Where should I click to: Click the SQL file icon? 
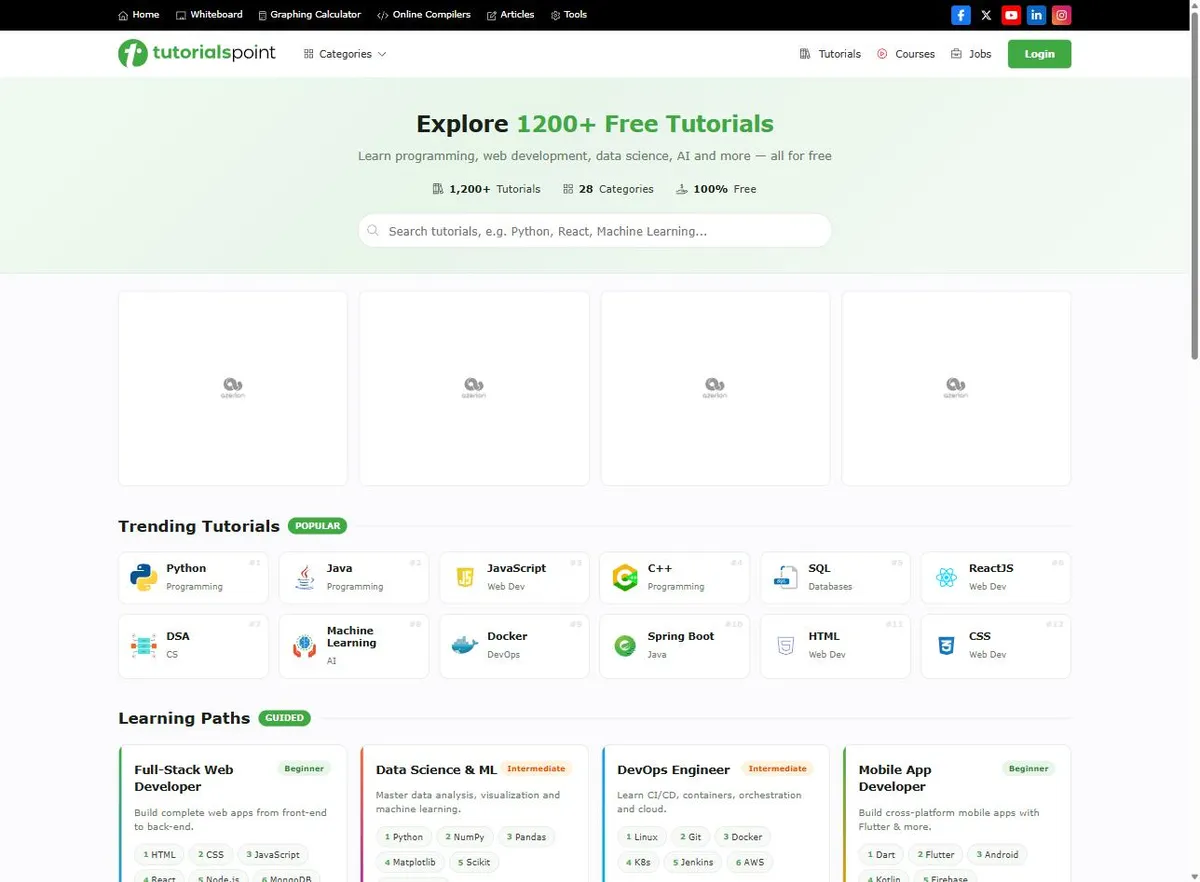click(786, 577)
